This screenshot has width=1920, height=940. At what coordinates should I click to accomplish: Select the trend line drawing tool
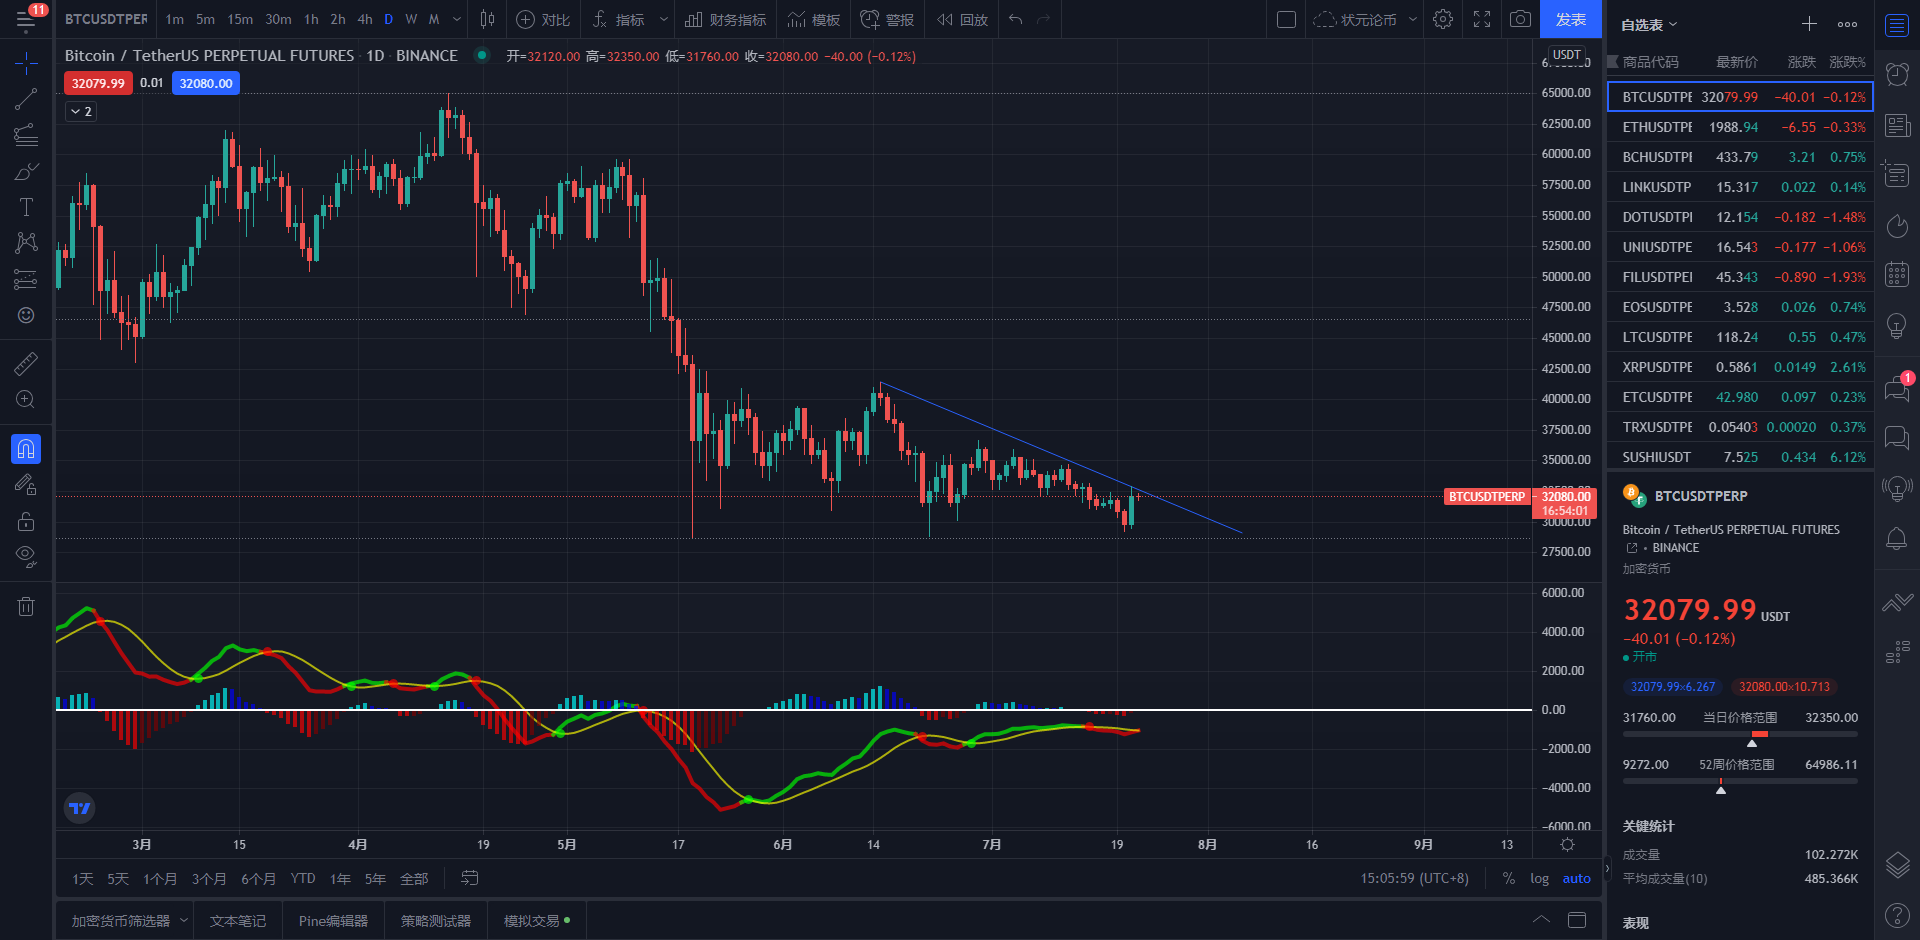[26, 99]
